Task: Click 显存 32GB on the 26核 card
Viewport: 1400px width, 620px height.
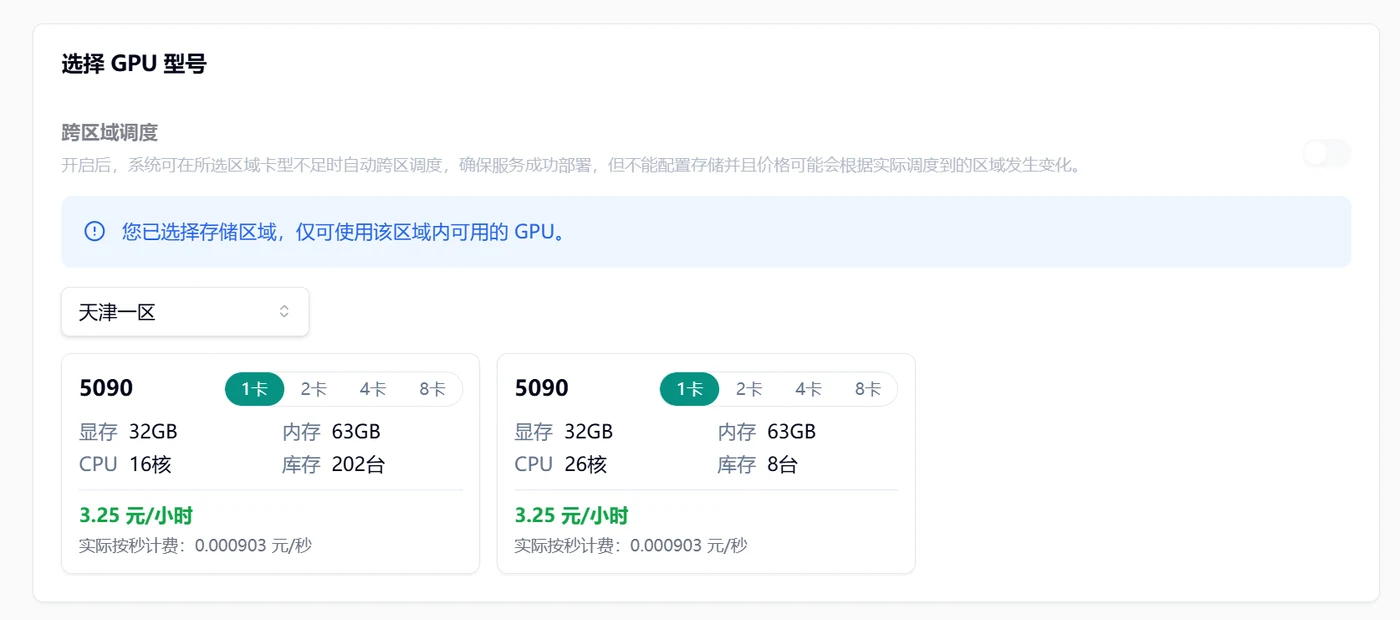Action: pos(564,432)
